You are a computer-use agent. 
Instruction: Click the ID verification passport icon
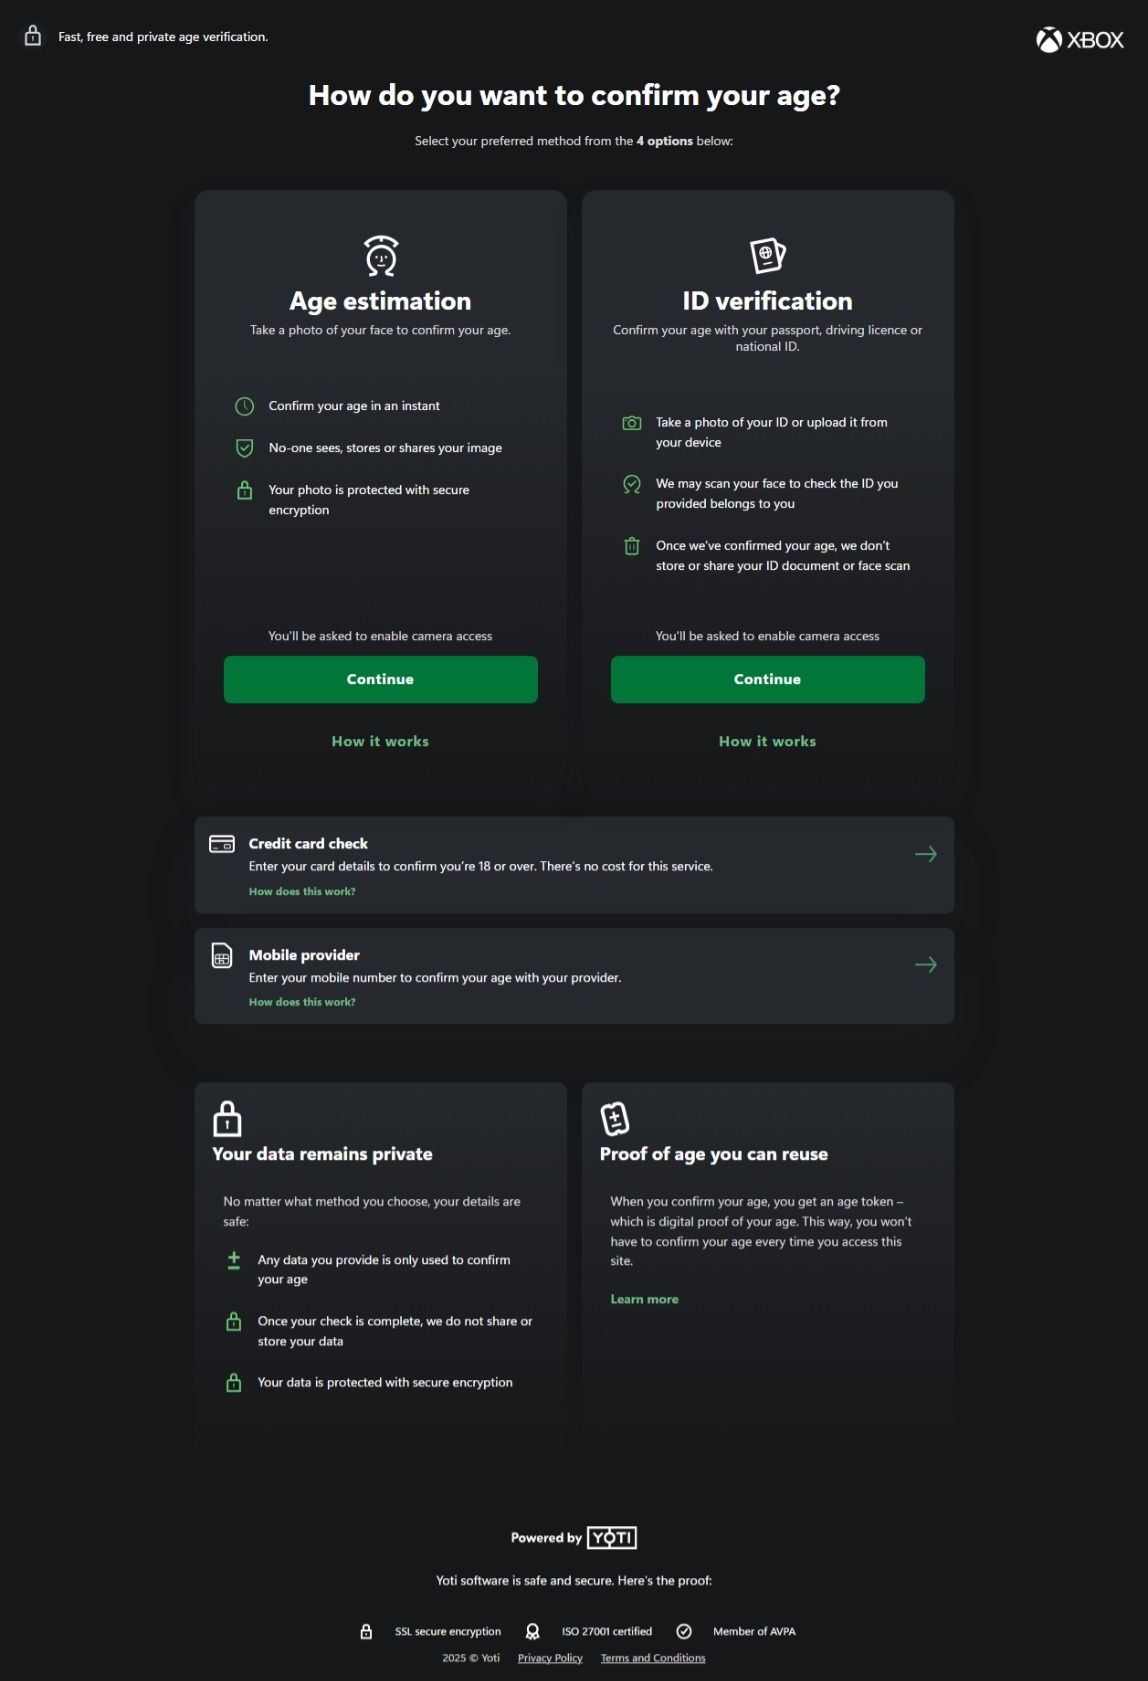click(x=767, y=255)
